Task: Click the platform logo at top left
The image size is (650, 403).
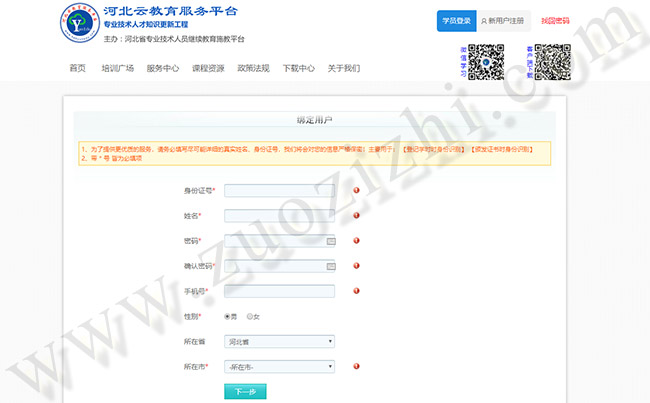Action: (x=79, y=24)
